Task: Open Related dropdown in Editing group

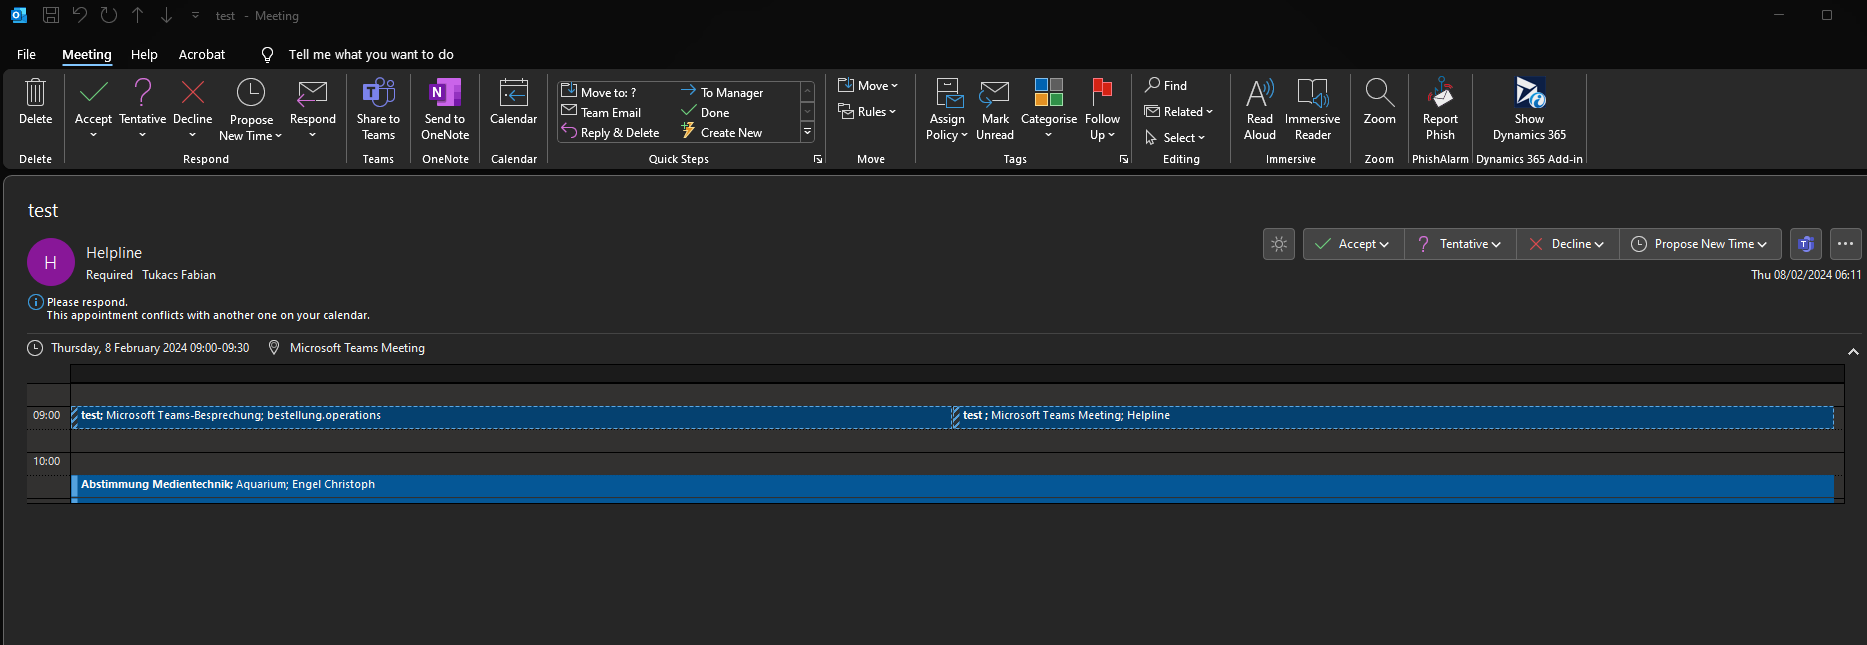Action: pyautogui.click(x=1179, y=111)
